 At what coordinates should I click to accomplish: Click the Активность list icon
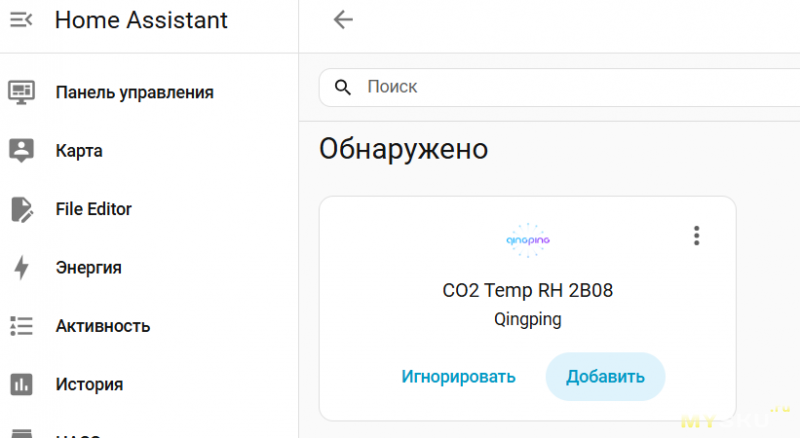pos(21,326)
